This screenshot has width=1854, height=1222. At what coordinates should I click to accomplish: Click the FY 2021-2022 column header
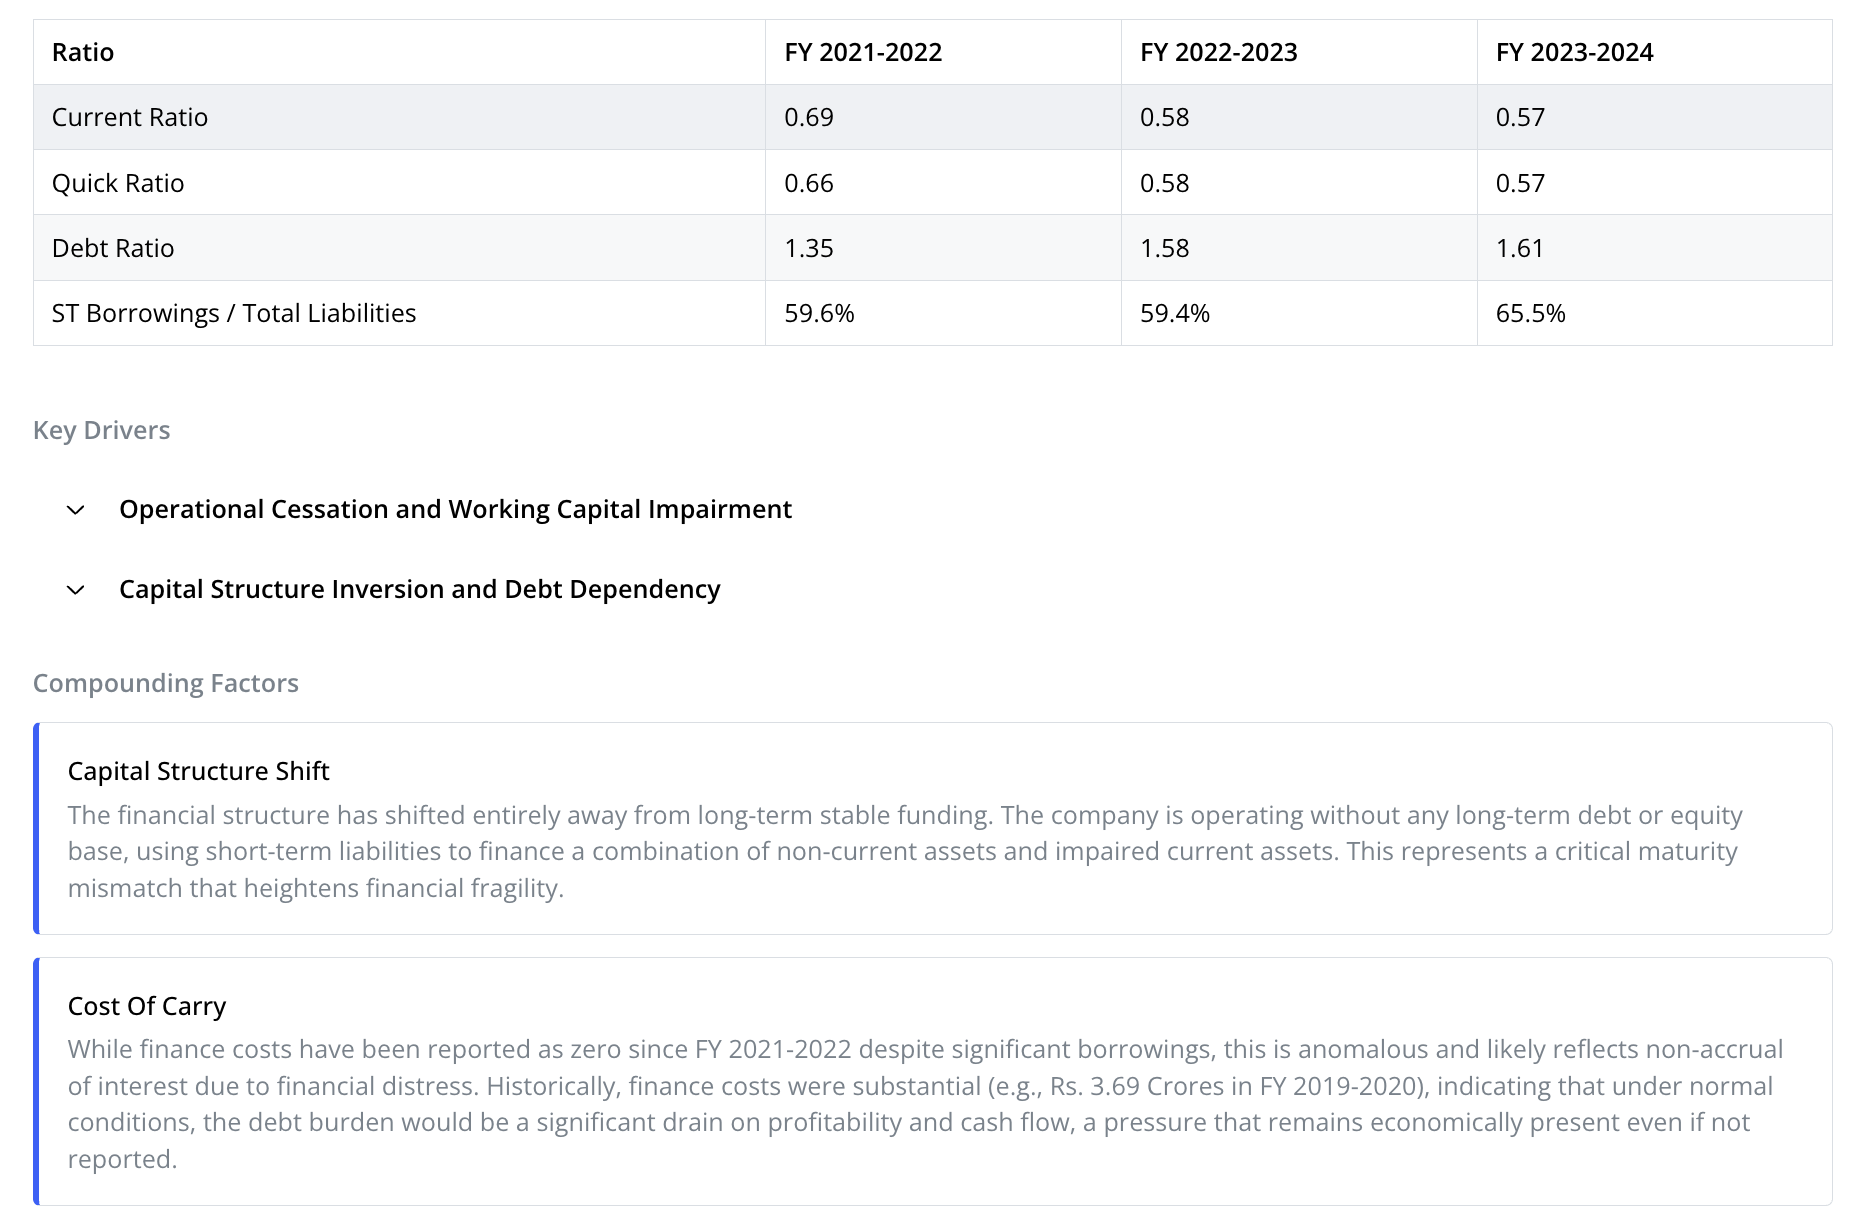point(863,52)
